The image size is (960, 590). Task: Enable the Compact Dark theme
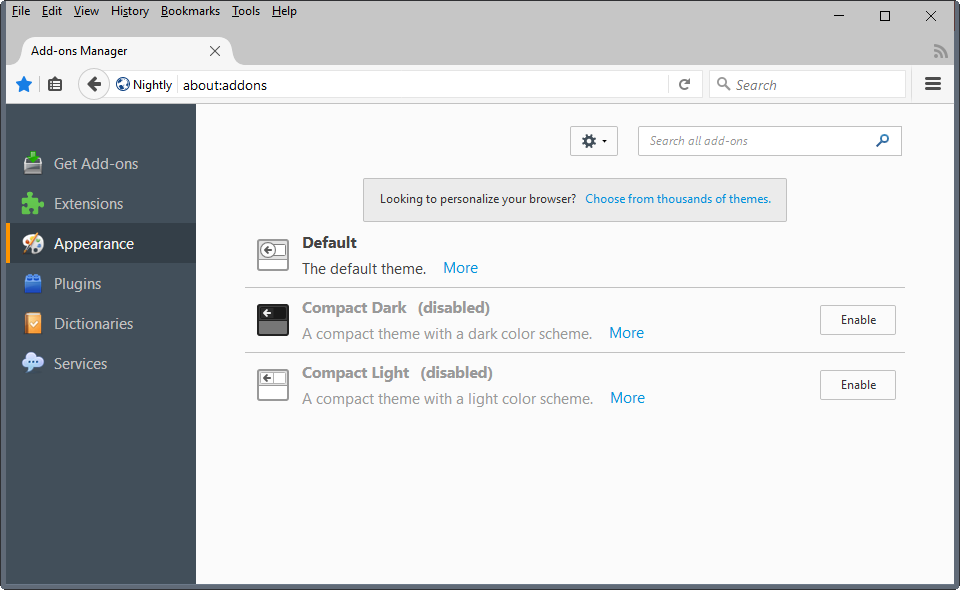coord(858,320)
